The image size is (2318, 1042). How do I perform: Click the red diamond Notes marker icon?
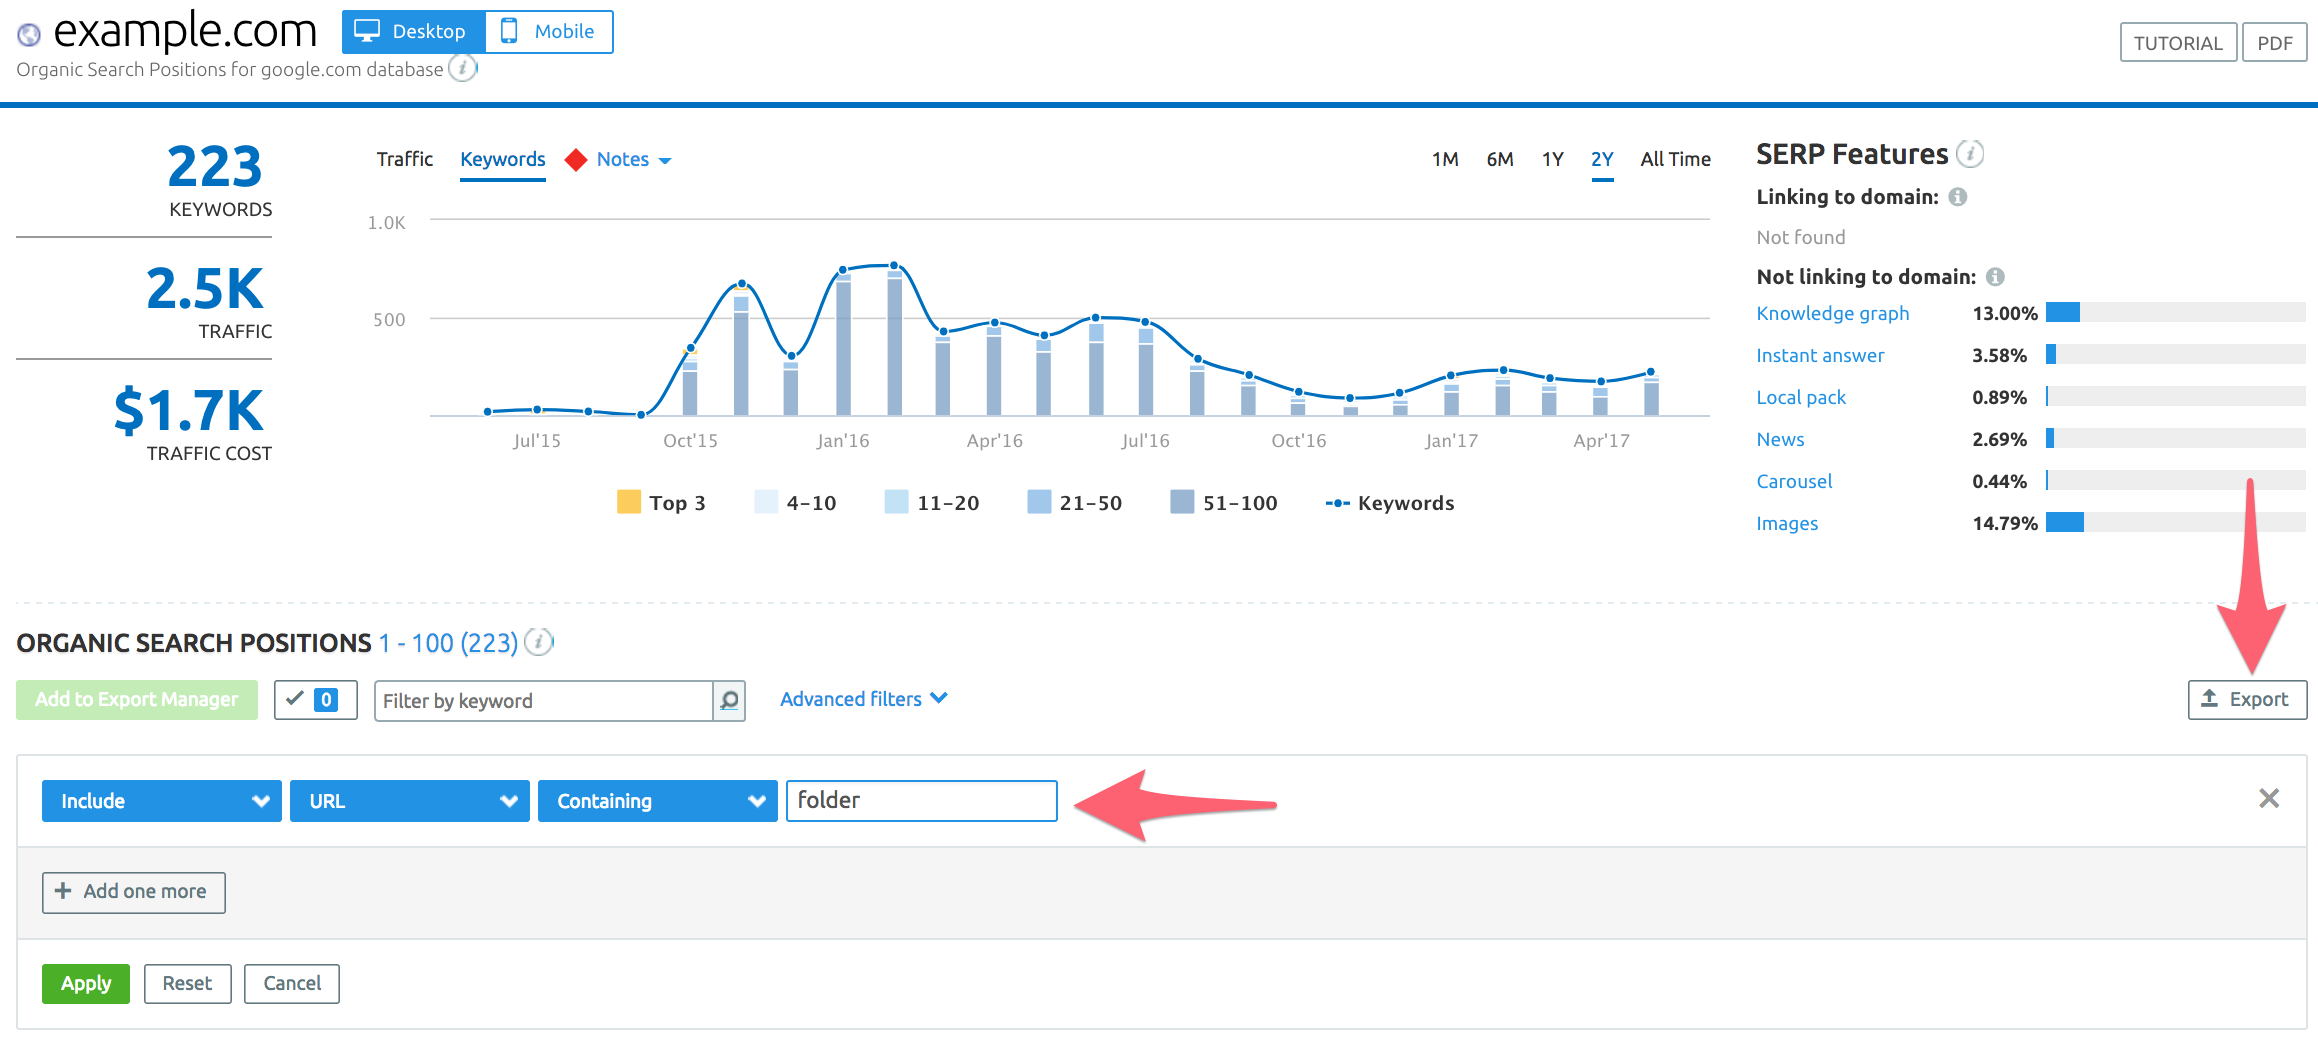[x=576, y=160]
